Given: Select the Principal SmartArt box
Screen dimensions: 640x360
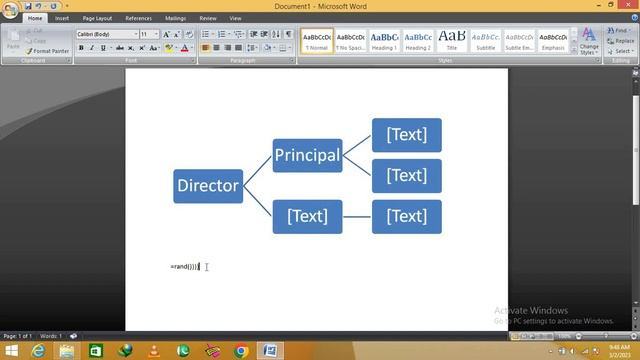Looking at the screenshot, I should coord(307,156).
